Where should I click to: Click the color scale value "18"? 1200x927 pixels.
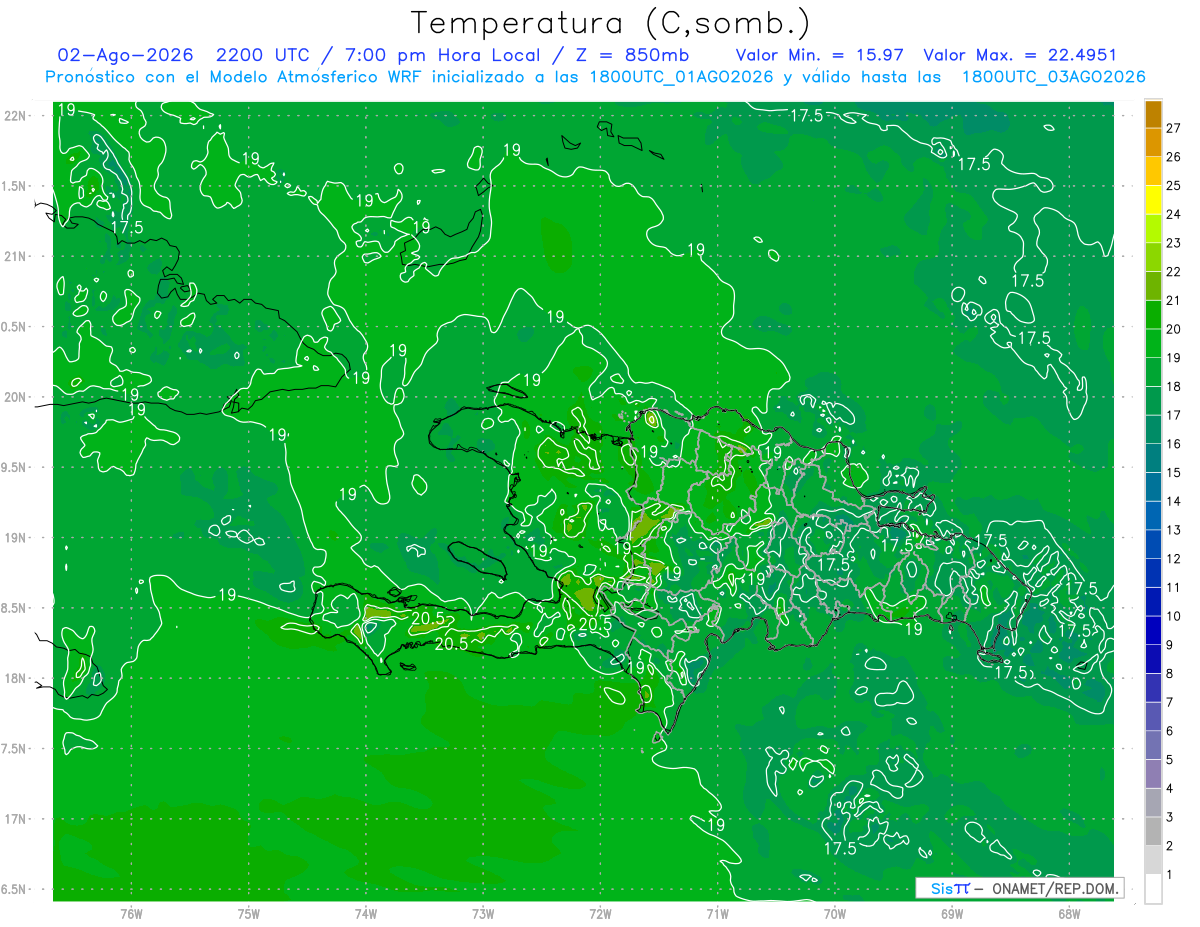click(x=1173, y=386)
